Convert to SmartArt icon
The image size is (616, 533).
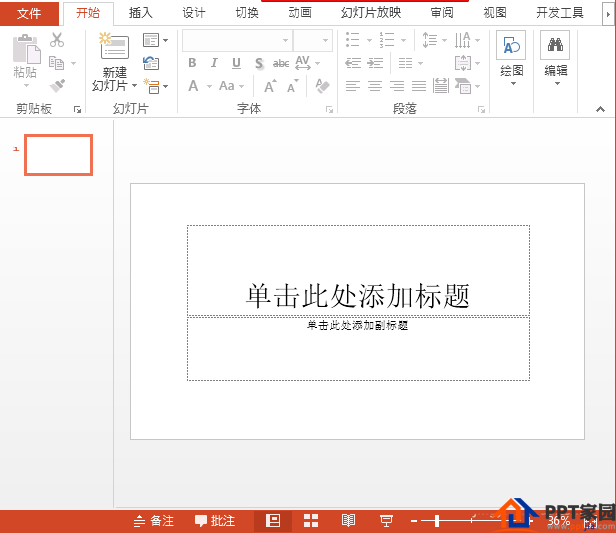(467, 86)
